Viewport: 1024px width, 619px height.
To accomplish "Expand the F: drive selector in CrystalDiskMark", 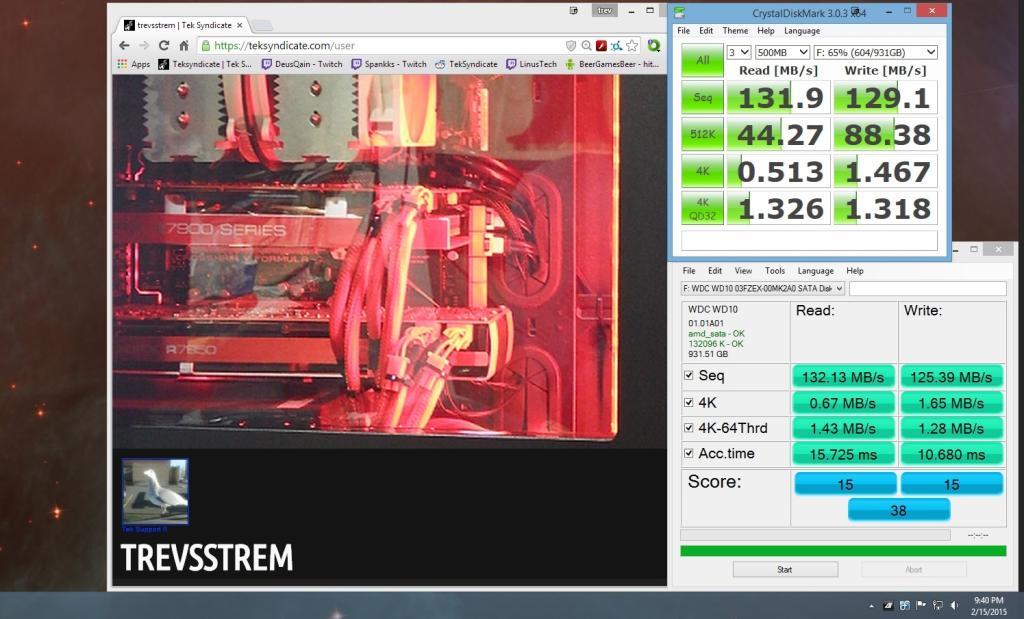I will pos(875,52).
